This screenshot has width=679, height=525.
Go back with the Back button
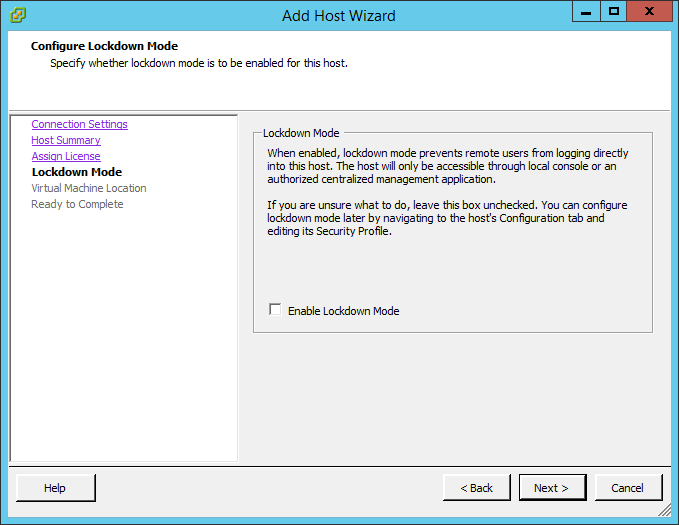[x=477, y=488]
